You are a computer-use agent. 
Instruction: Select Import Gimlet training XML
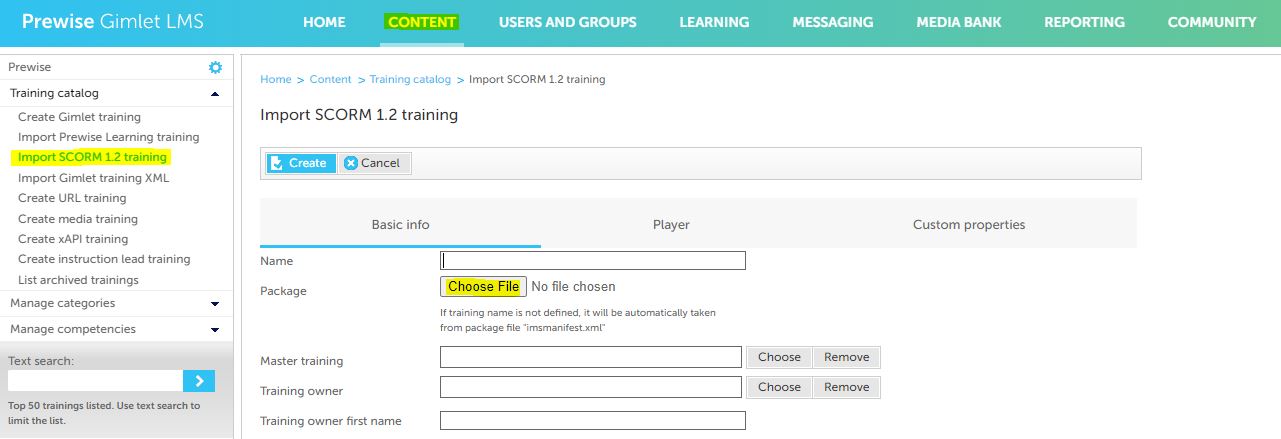click(x=94, y=178)
